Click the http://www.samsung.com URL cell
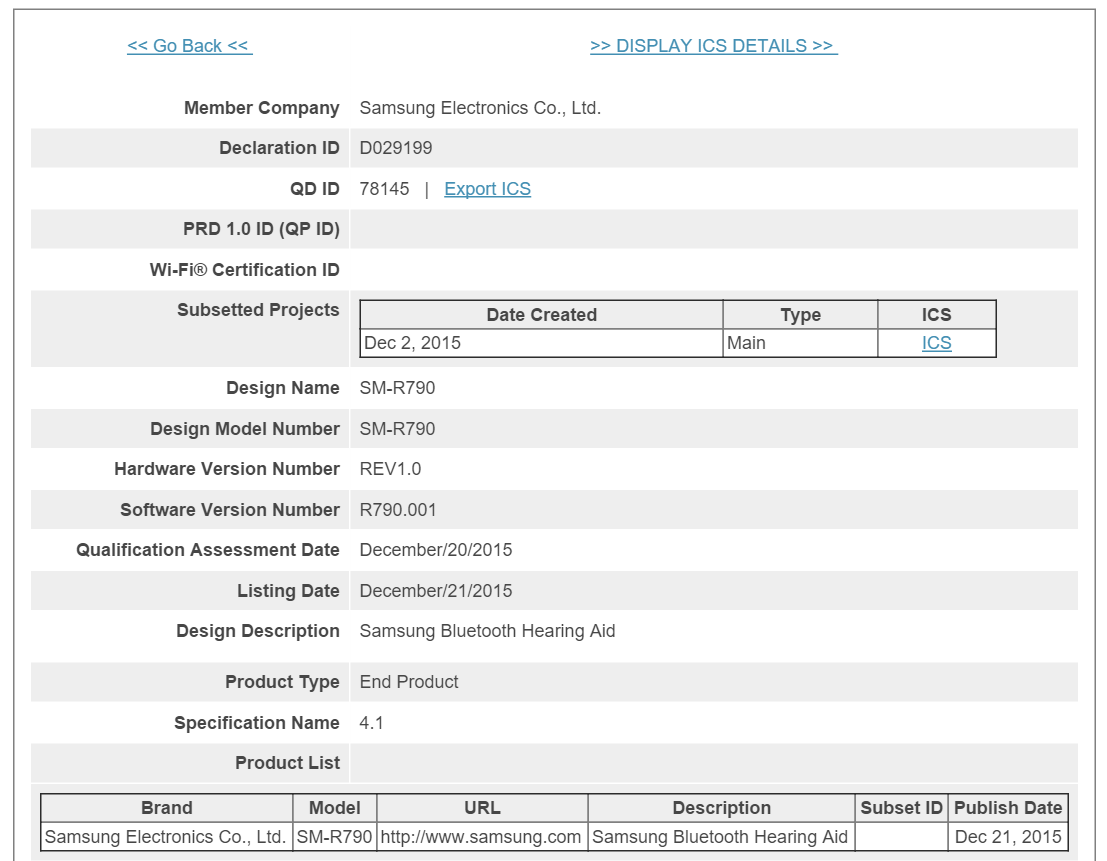1107x861 pixels. coord(481,837)
